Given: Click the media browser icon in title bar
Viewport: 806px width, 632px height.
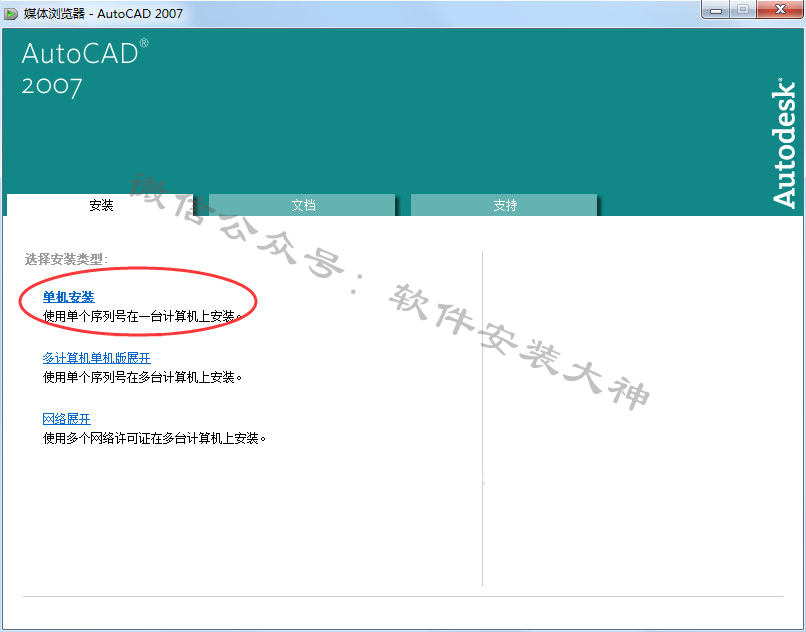Looking at the screenshot, I should [x=11, y=13].
